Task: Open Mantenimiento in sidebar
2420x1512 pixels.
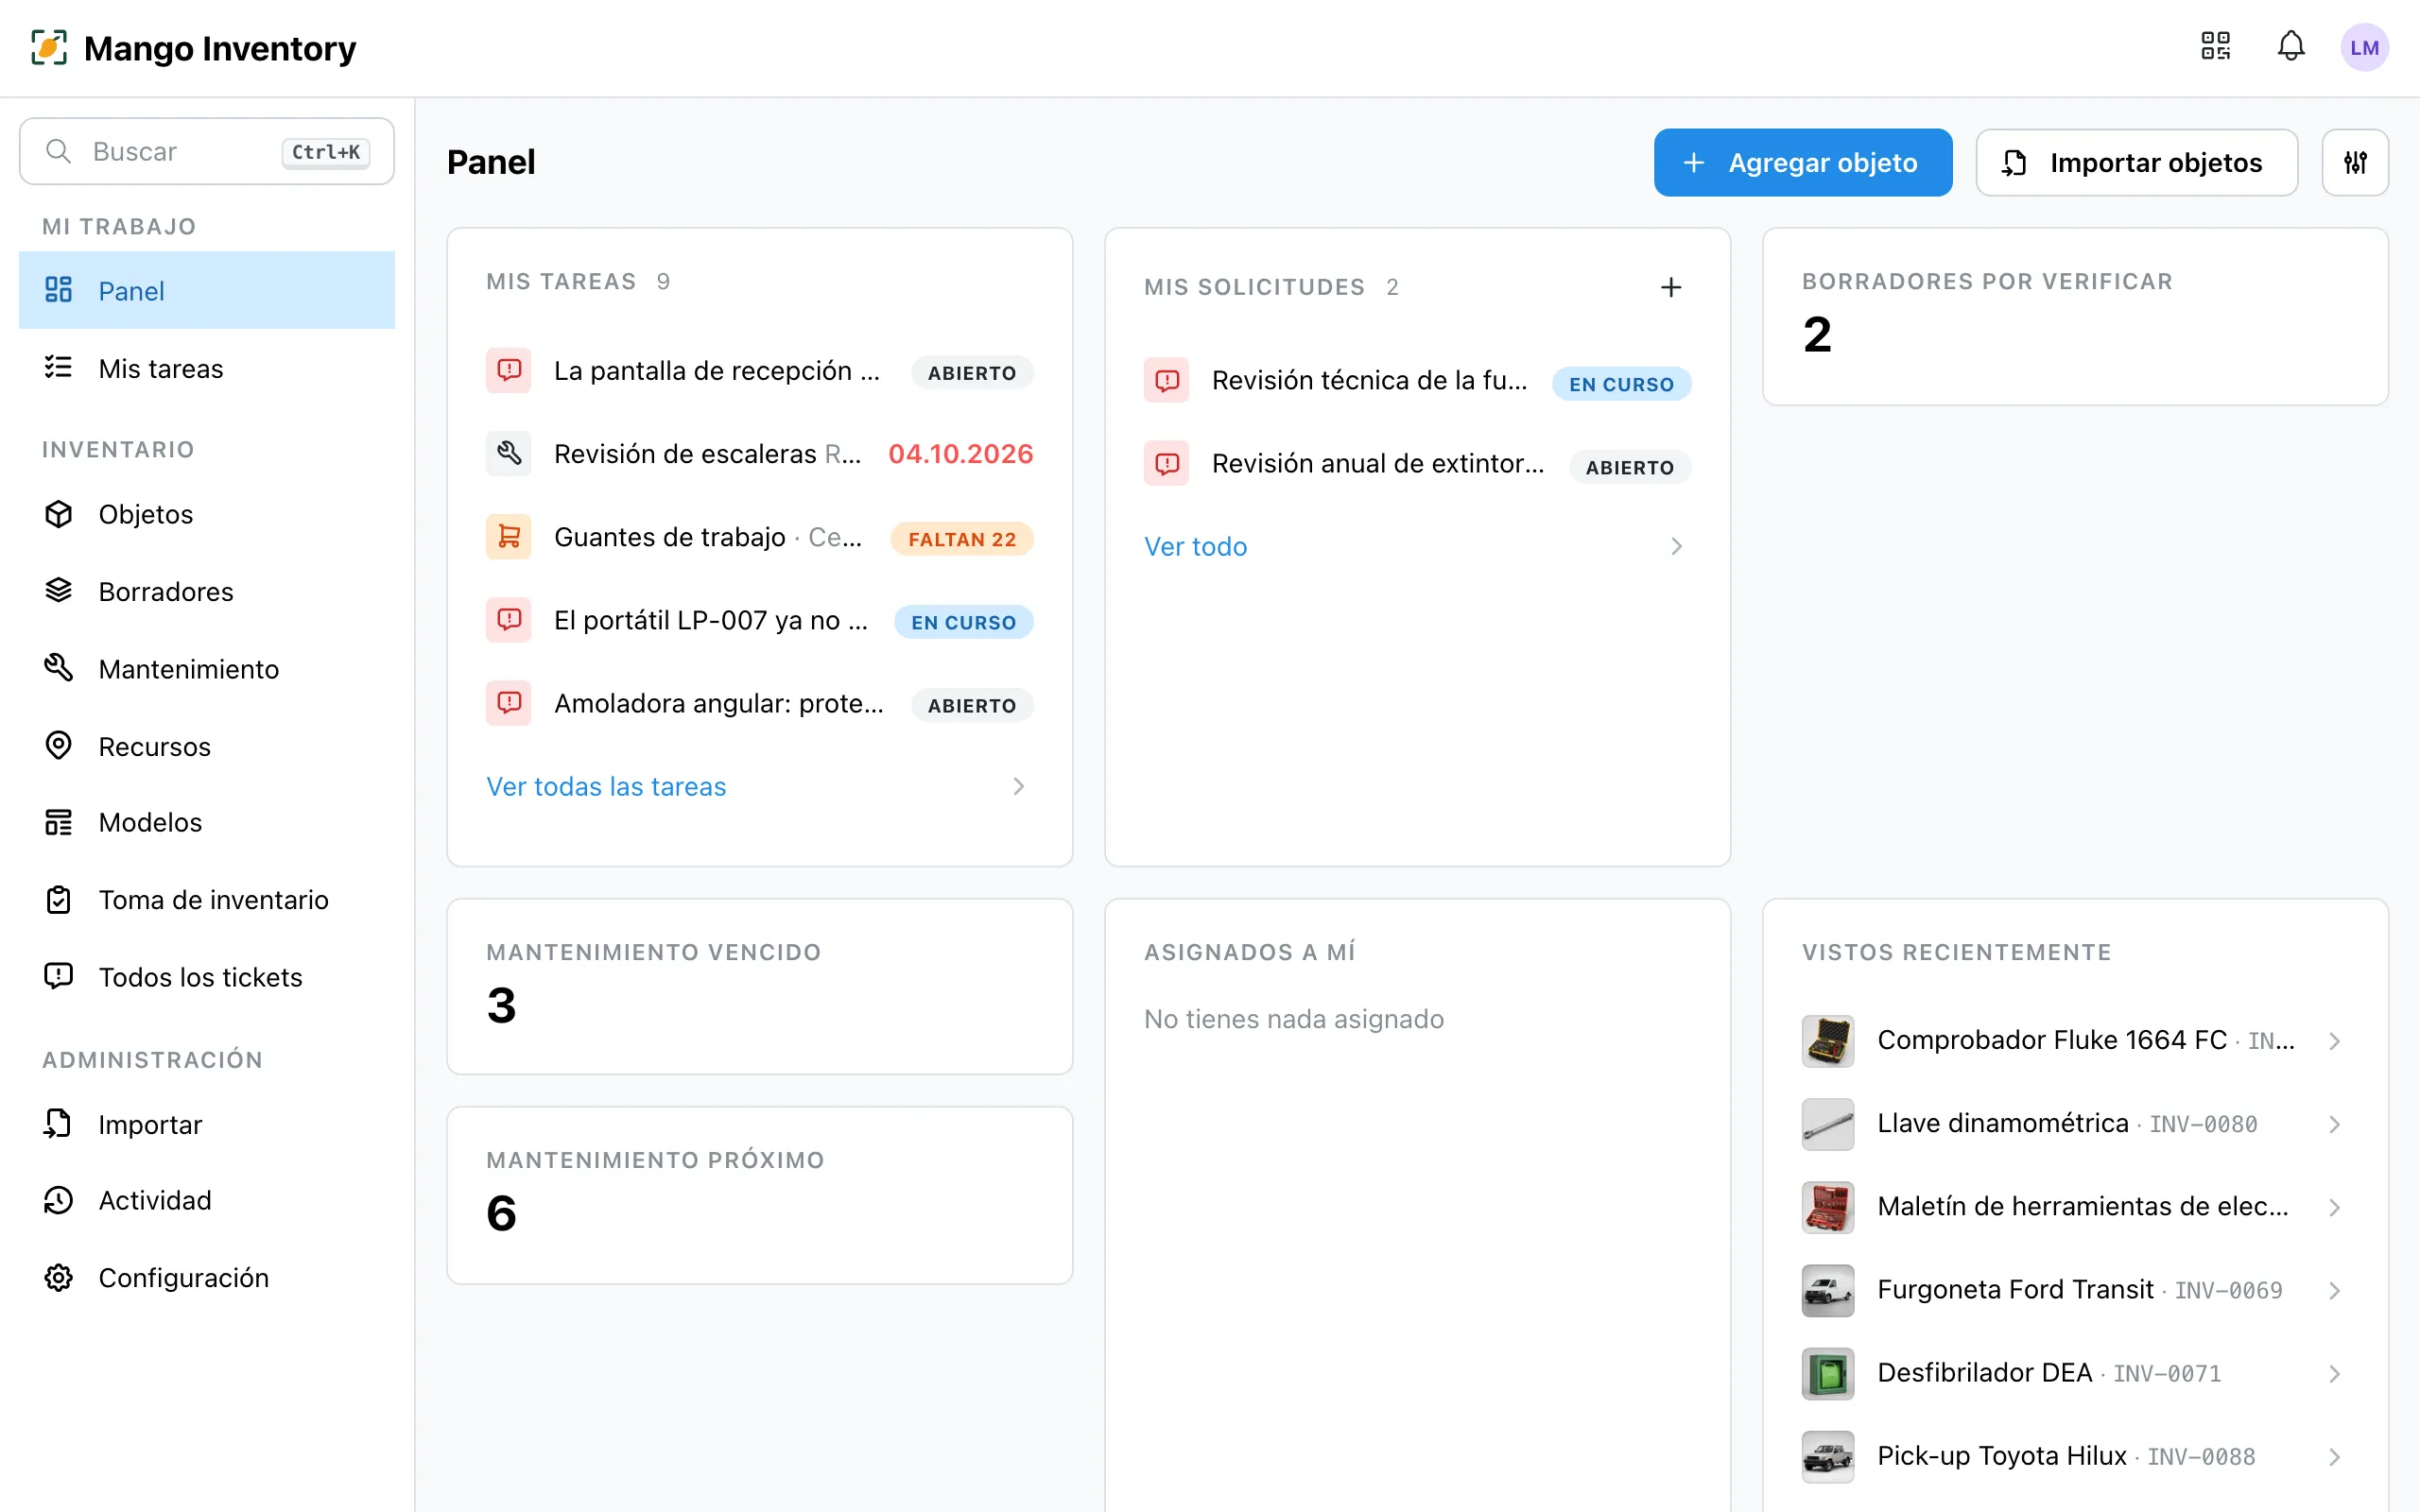Action: pyautogui.click(x=207, y=668)
